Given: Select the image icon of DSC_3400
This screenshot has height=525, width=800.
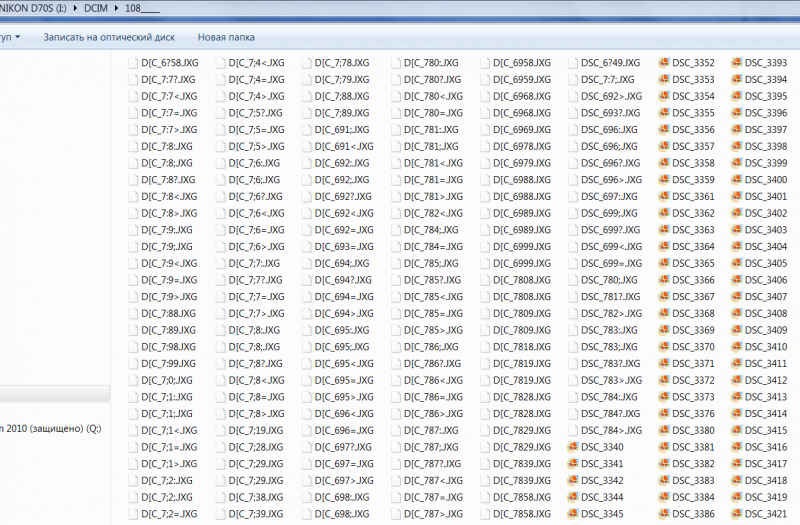Looking at the screenshot, I should pos(736,180).
